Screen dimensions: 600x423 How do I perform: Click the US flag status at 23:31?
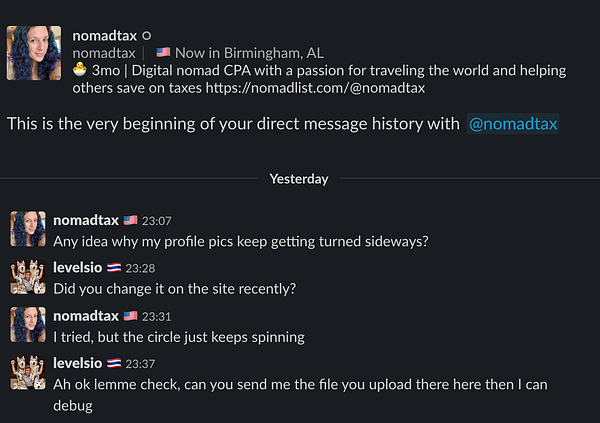tap(129, 316)
